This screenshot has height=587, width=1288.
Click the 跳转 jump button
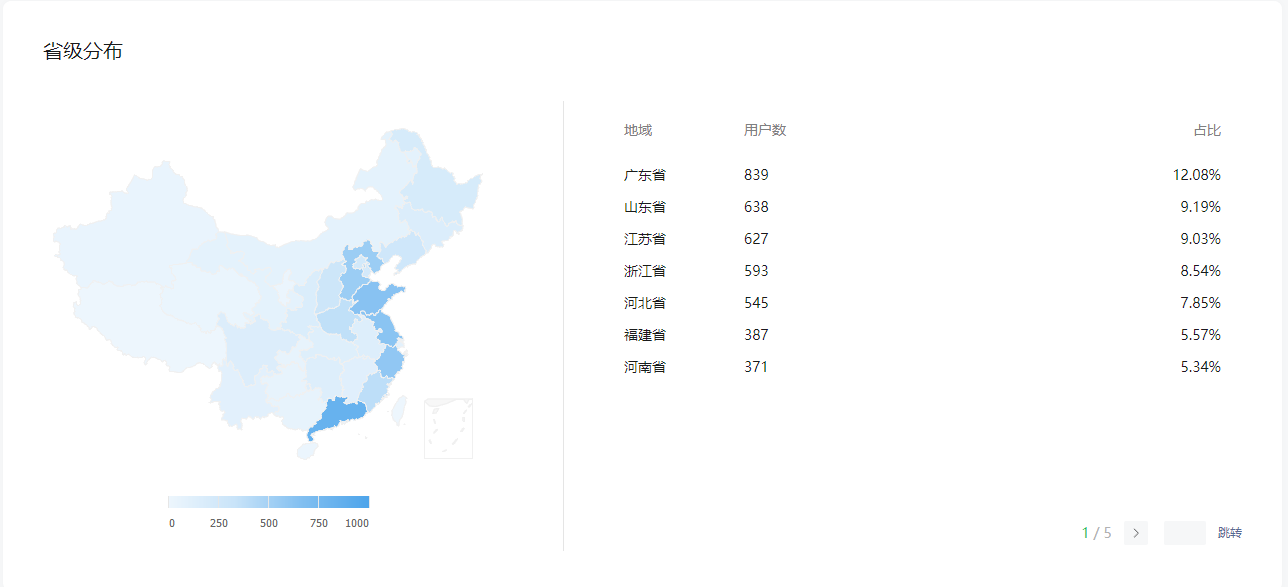pos(1230,533)
